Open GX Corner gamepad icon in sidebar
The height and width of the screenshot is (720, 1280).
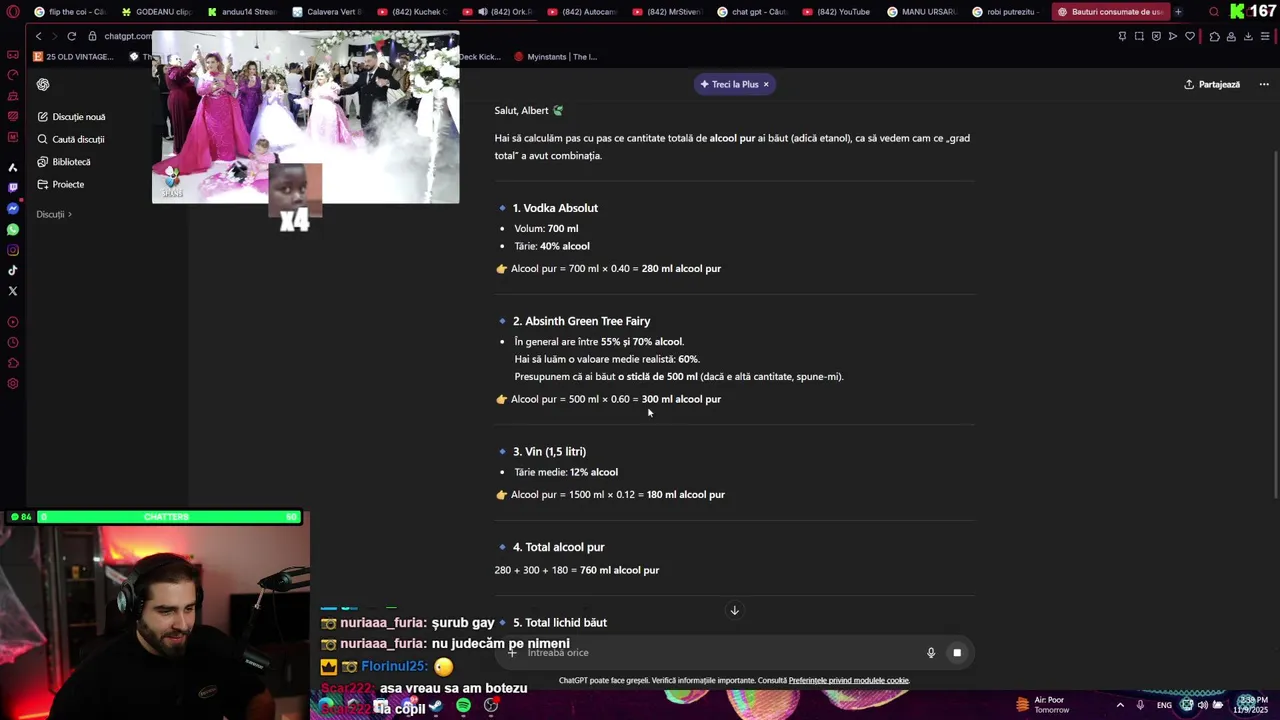tap(12, 55)
